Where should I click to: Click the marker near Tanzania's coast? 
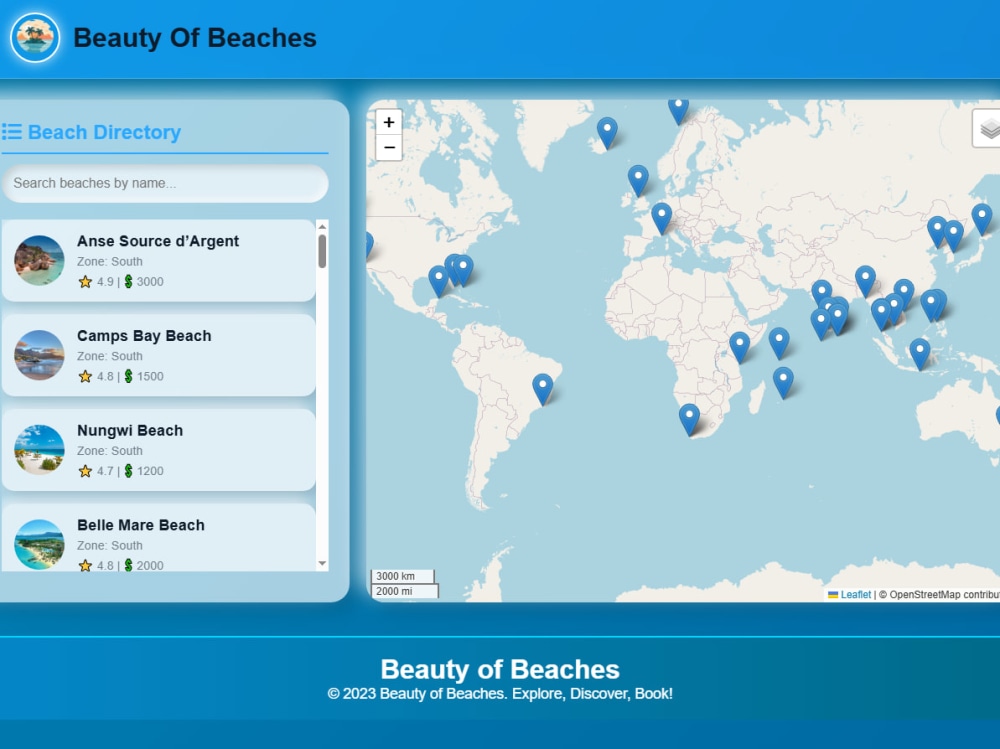point(740,348)
